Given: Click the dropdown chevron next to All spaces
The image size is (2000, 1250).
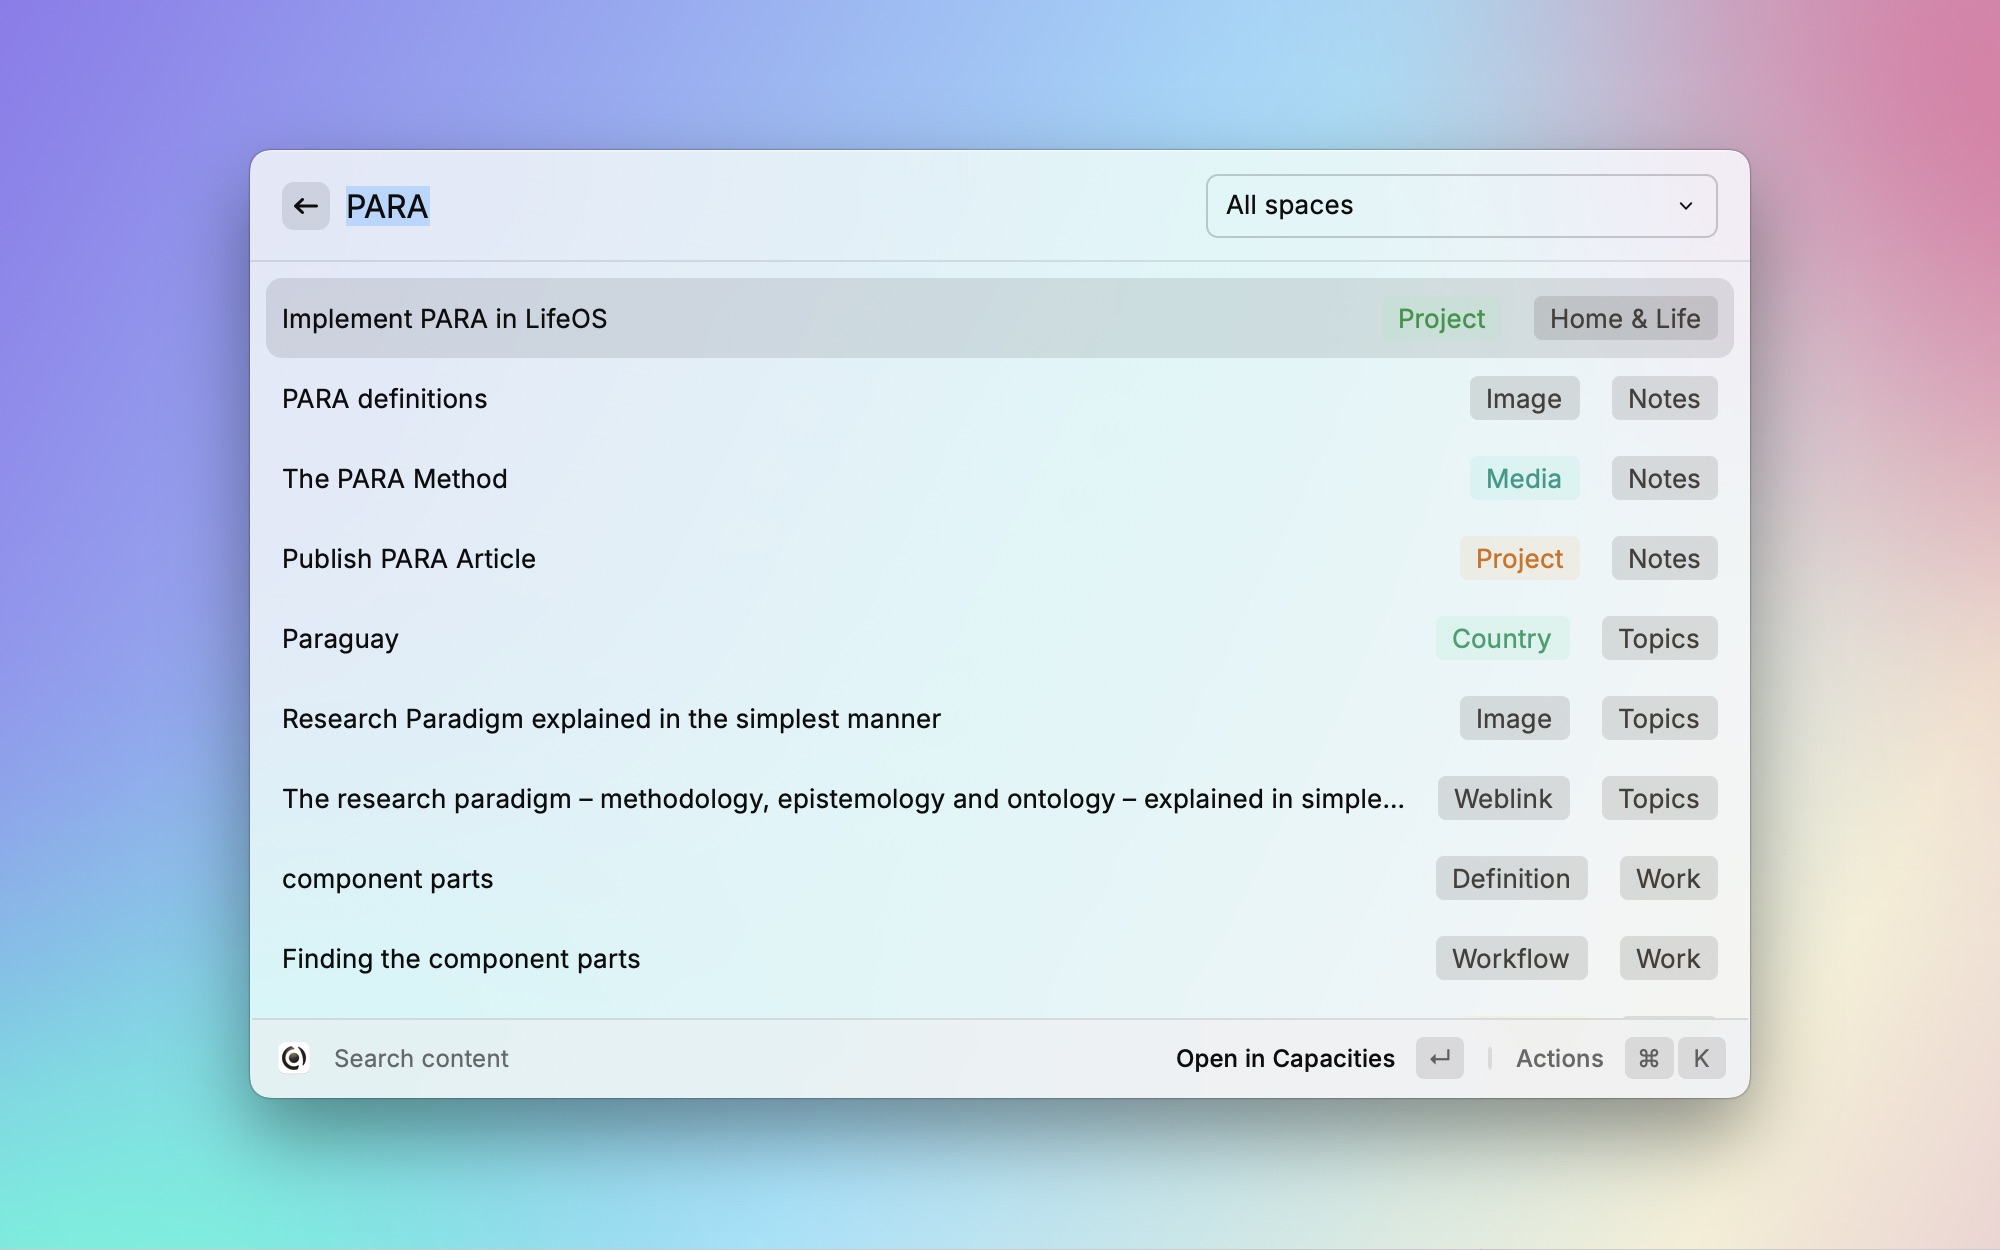Looking at the screenshot, I should point(1686,206).
